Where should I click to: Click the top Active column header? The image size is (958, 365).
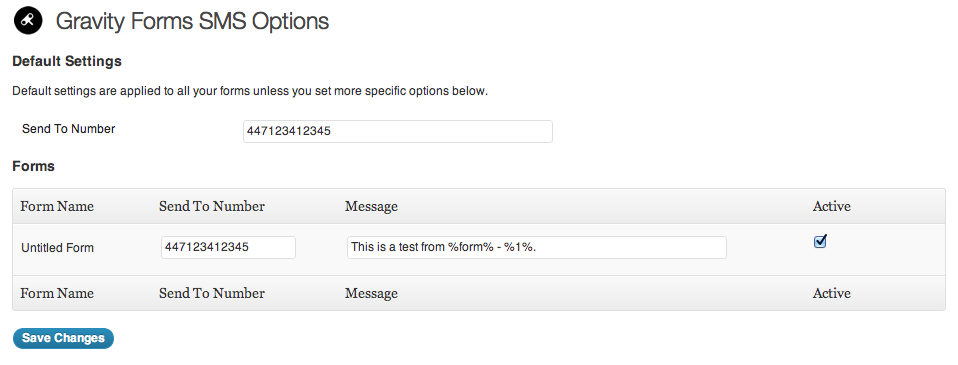pyautogui.click(x=832, y=206)
